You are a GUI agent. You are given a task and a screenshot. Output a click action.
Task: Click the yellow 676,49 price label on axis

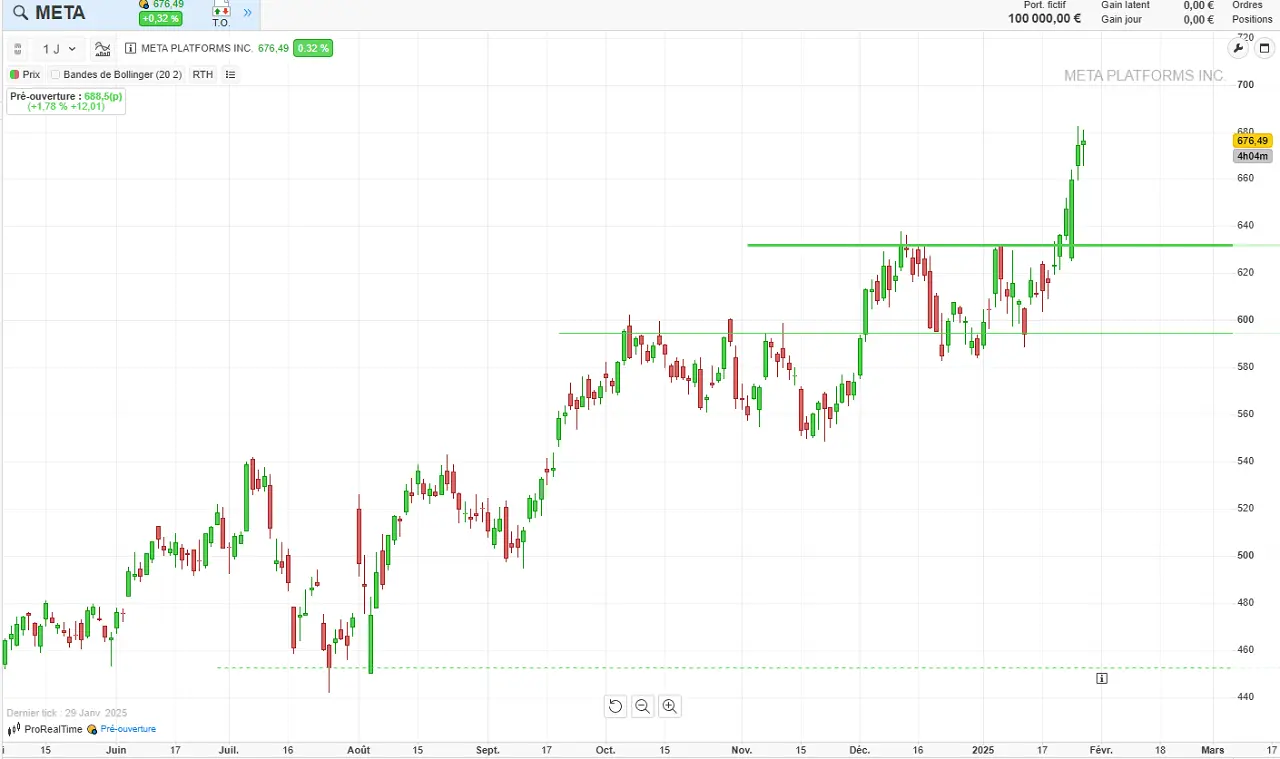(1252, 141)
